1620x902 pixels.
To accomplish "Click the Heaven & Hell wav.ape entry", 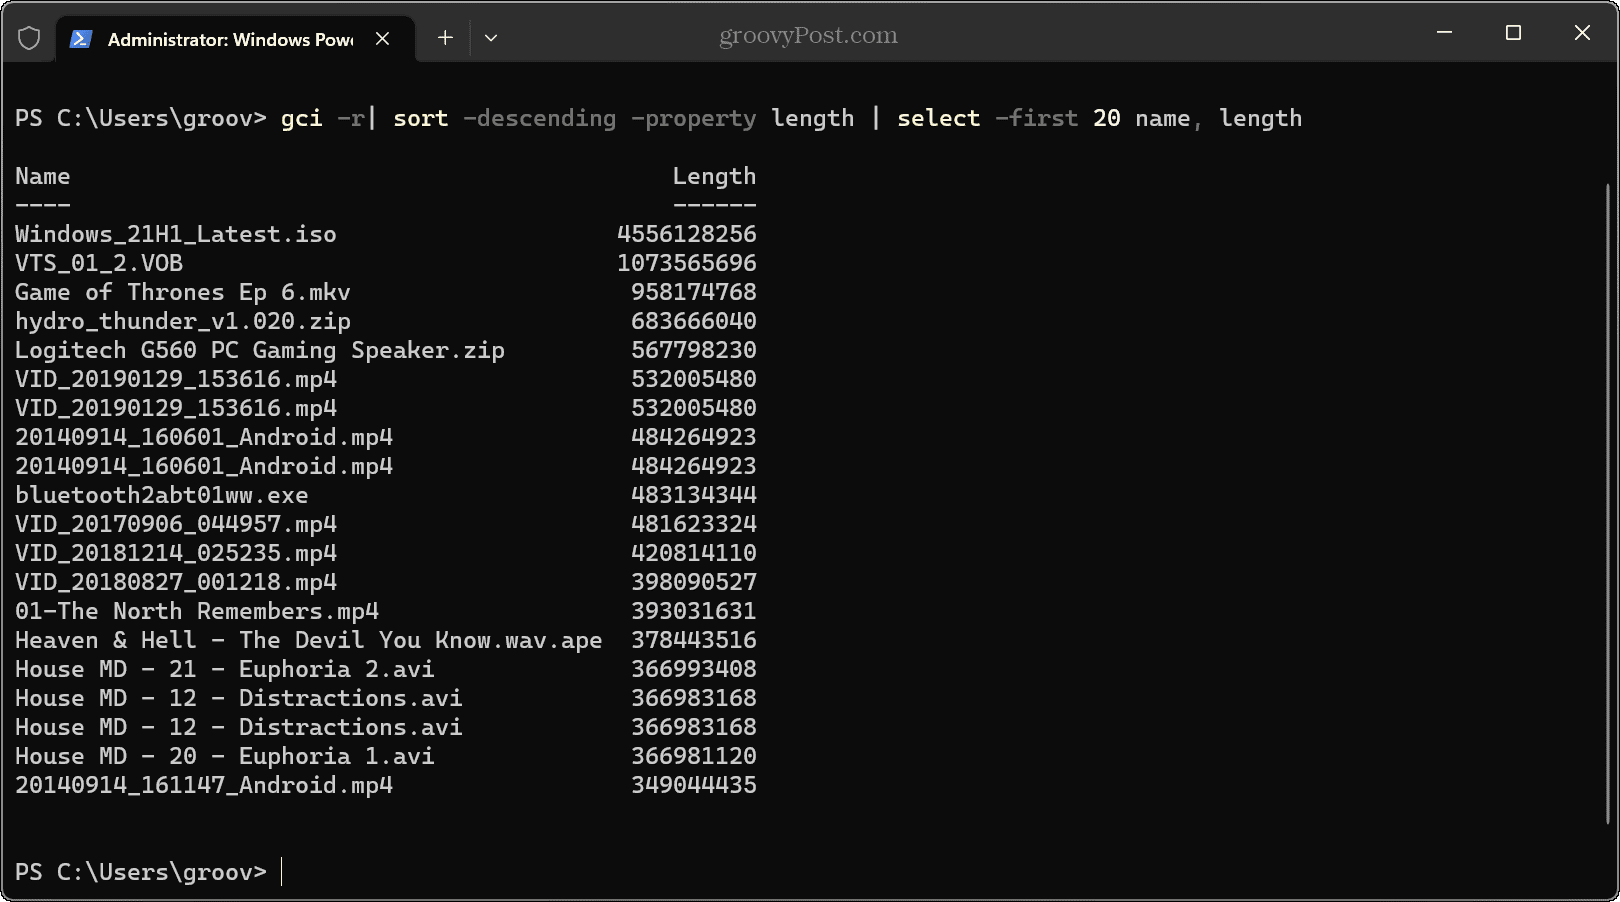I will tap(308, 640).
